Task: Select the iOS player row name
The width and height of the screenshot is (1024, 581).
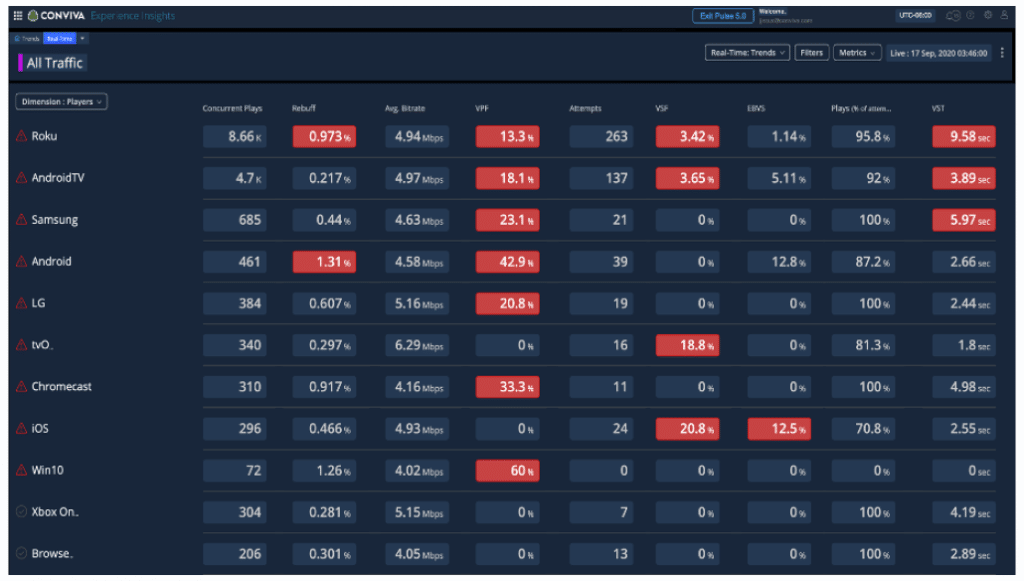Action: (40, 428)
